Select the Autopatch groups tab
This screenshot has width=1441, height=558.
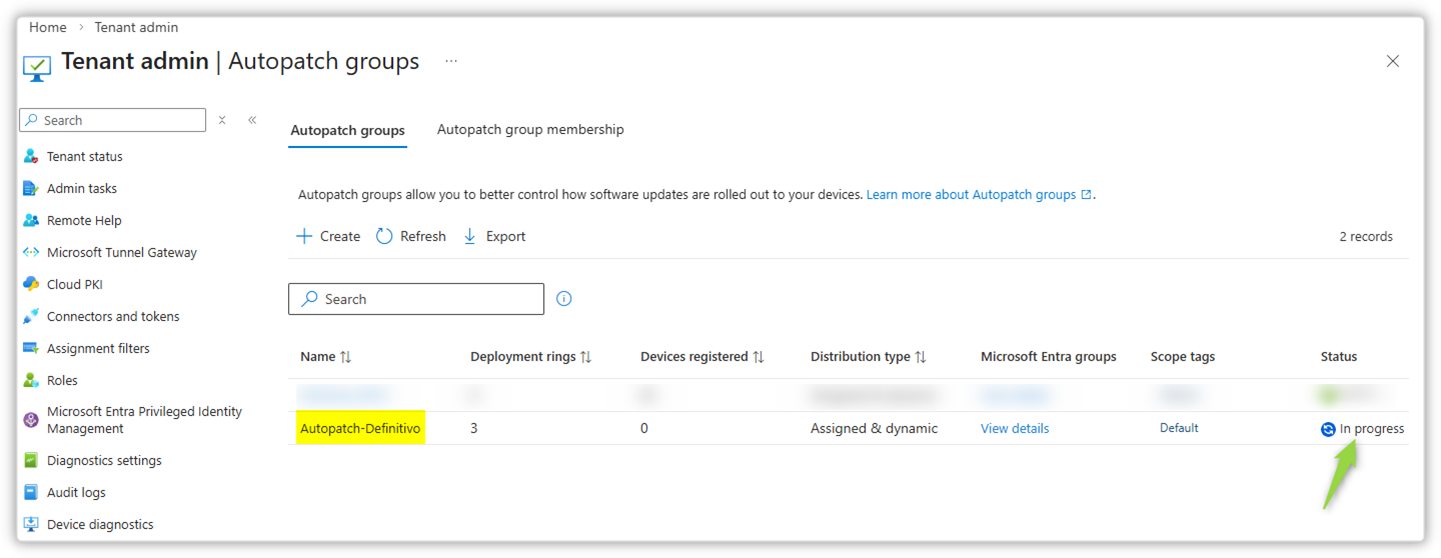347,131
